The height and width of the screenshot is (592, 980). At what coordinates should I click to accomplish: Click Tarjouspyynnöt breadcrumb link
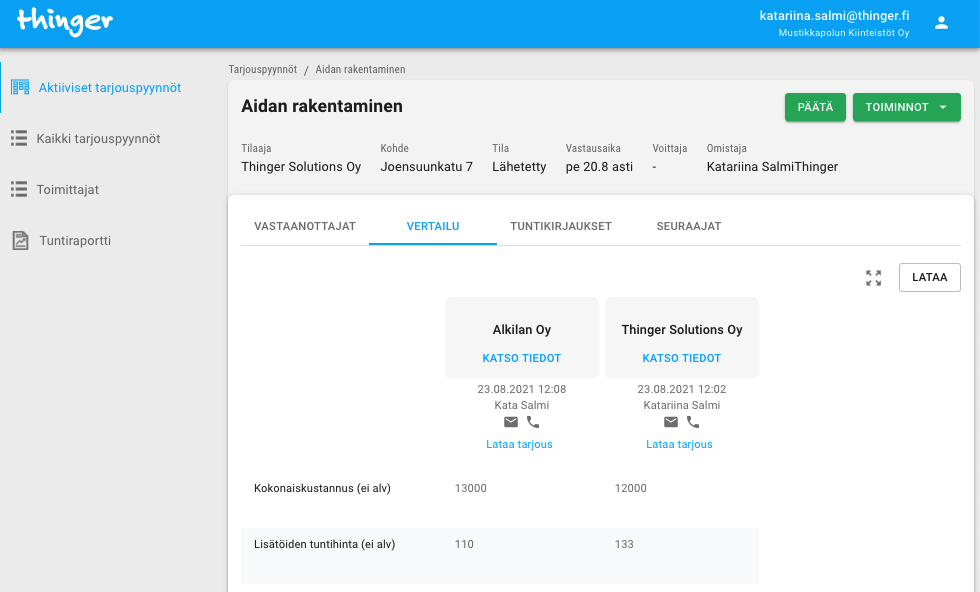tap(262, 69)
